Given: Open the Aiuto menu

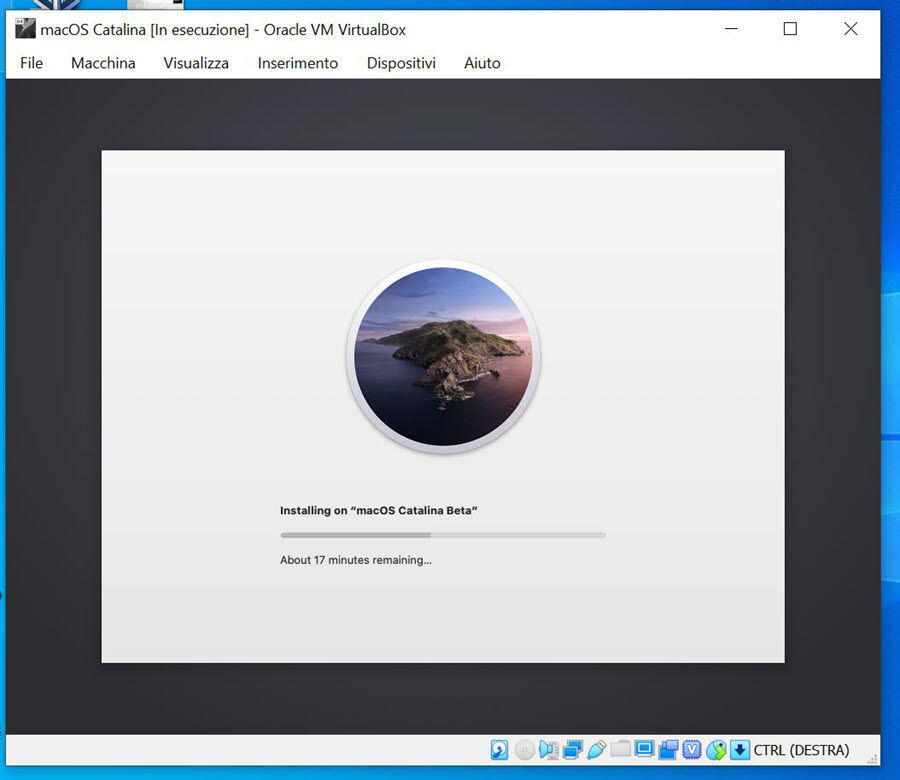Looking at the screenshot, I should pyautogui.click(x=482, y=63).
